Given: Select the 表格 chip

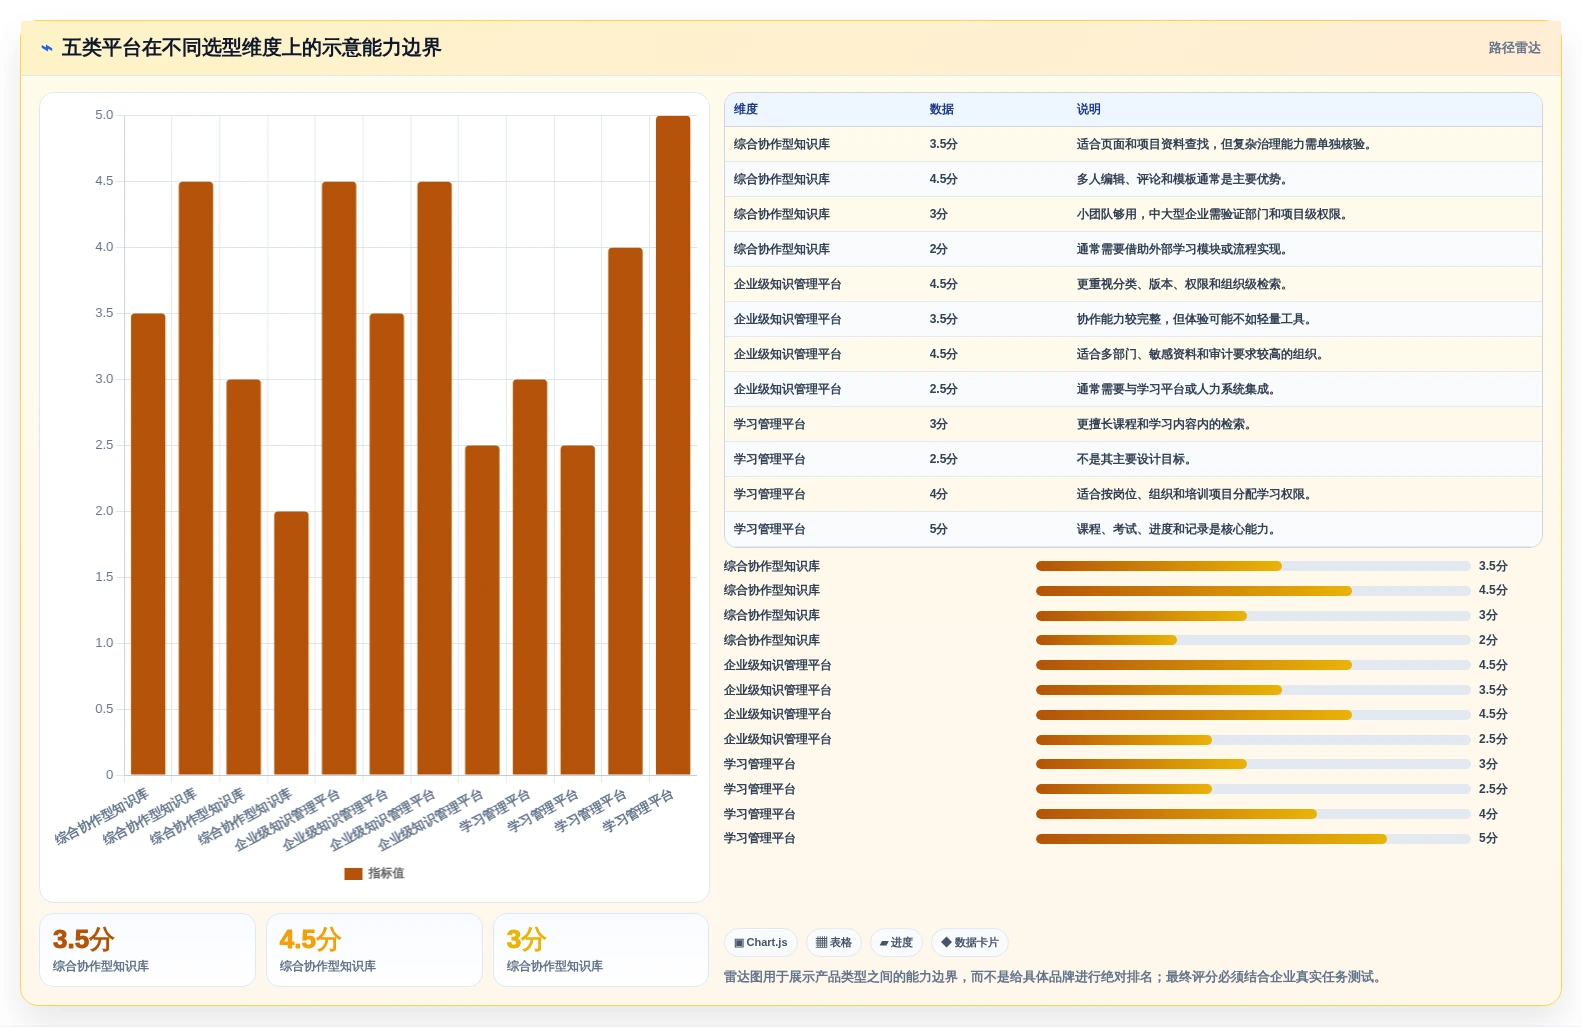Looking at the screenshot, I should pyautogui.click(x=833, y=942).
